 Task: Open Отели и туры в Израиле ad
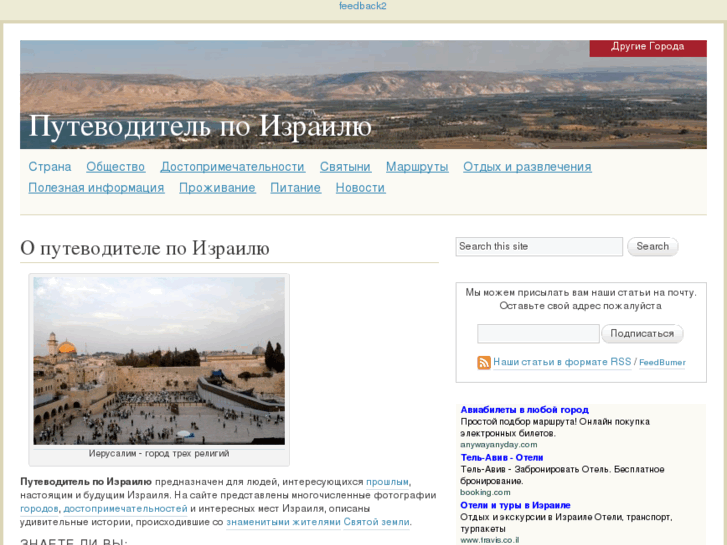(x=515, y=506)
